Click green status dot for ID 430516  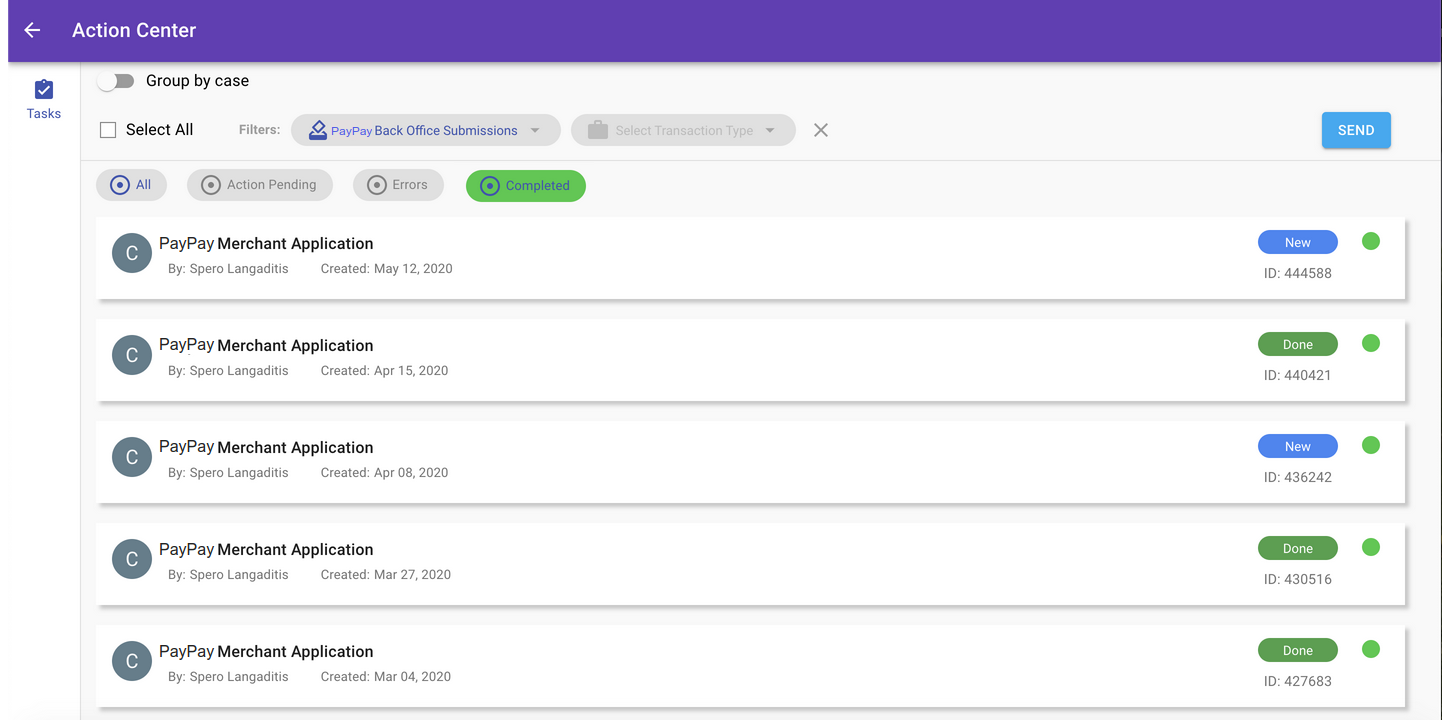point(1371,547)
